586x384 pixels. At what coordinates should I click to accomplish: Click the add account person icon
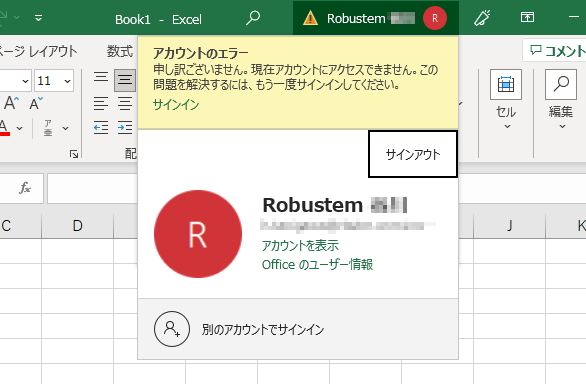tap(172, 329)
